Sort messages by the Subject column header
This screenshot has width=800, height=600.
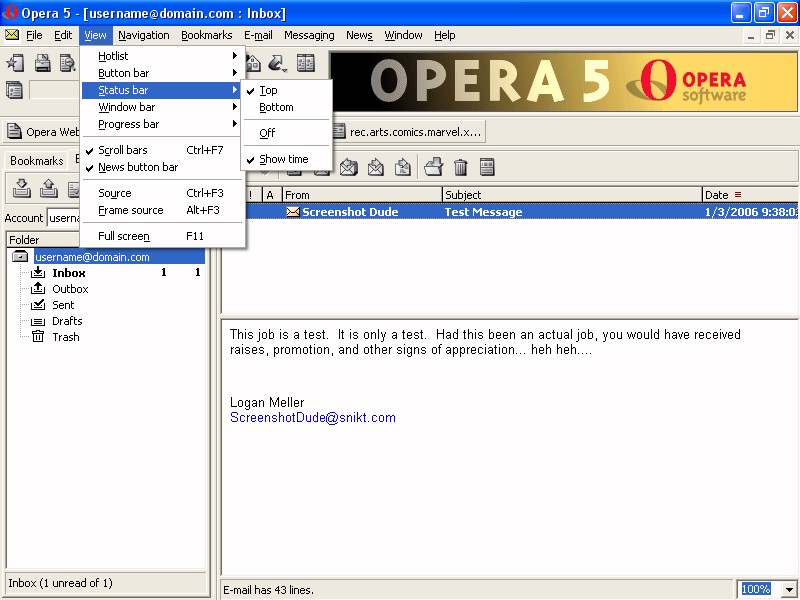(x=572, y=195)
